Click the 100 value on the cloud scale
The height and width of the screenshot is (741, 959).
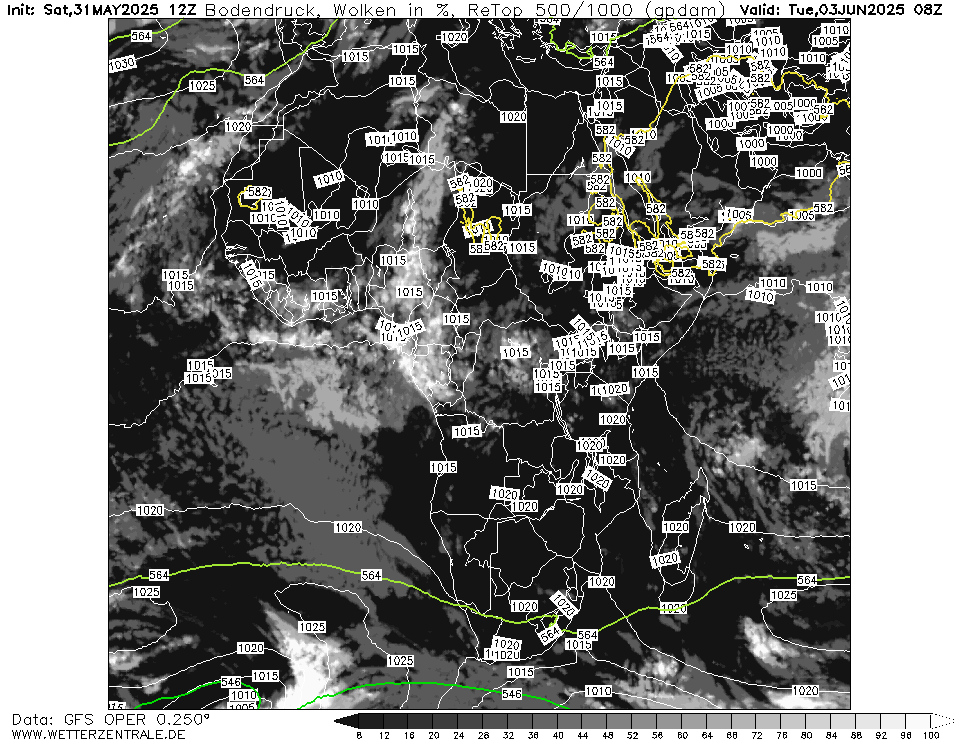931,735
